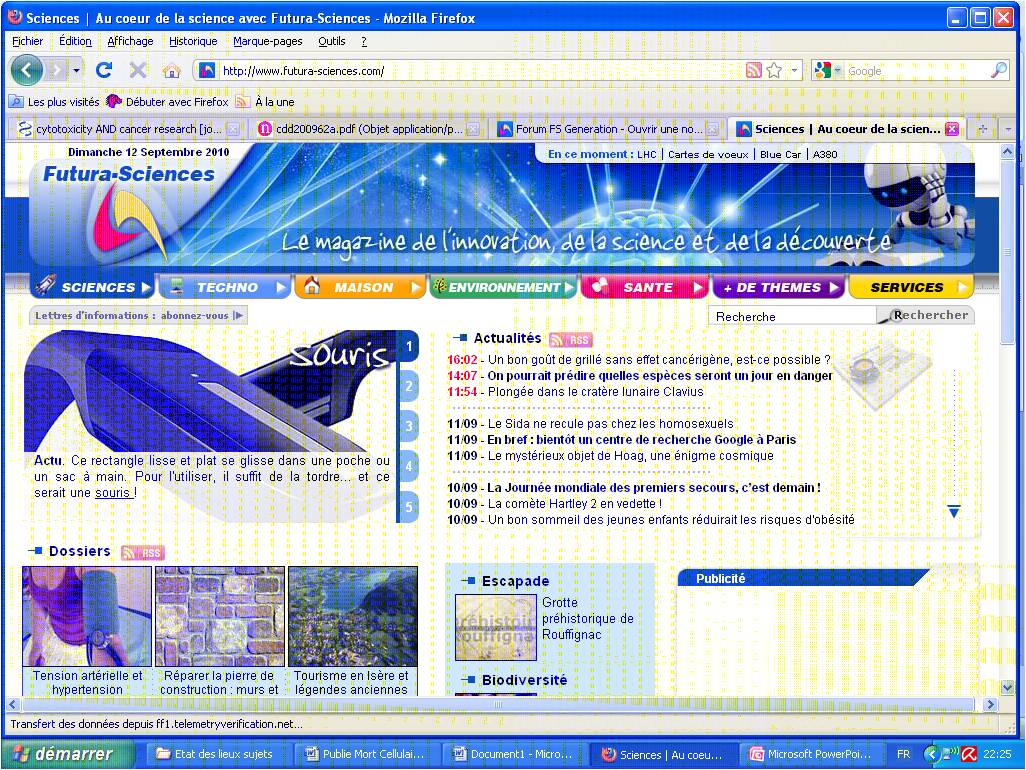
Task: Click the RSS feed icon in address bar
Action: tap(754, 71)
